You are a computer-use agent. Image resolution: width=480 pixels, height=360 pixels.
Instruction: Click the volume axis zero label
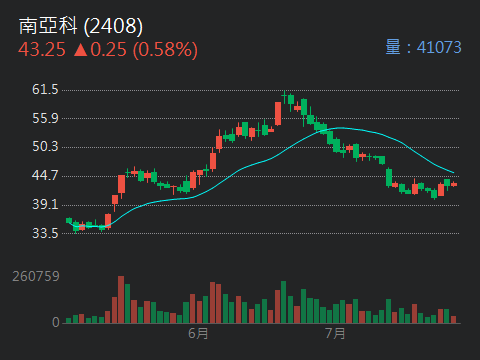[56, 322]
